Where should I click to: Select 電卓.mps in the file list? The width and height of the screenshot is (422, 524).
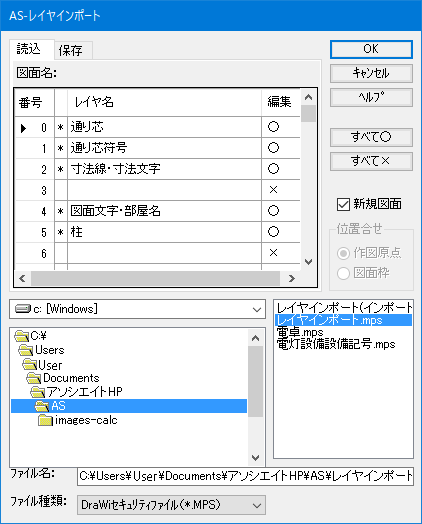(300, 332)
